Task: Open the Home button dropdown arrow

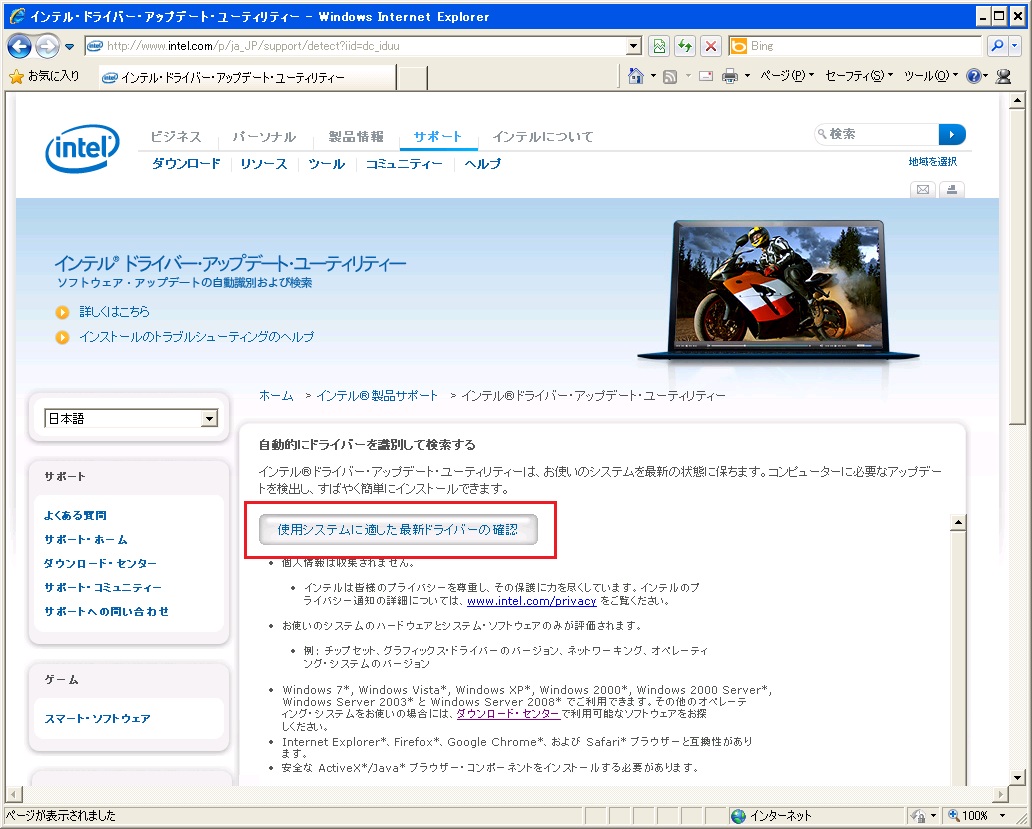Action: (x=653, y=76)
